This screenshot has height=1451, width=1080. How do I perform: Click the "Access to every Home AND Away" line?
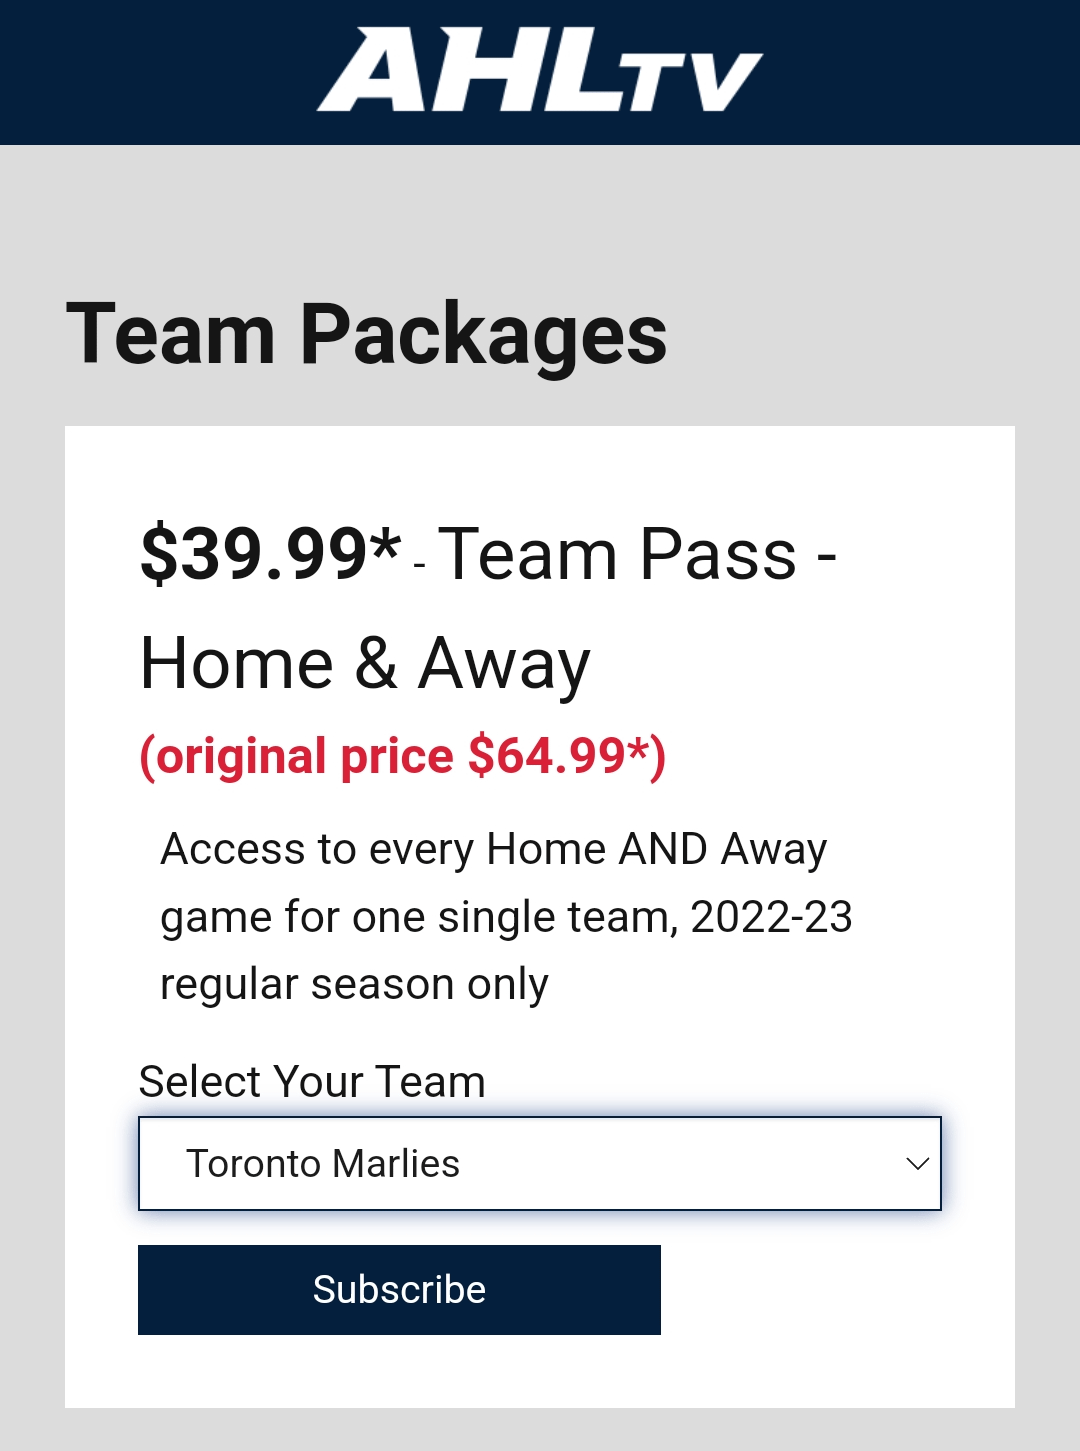[x=494, y=849]
